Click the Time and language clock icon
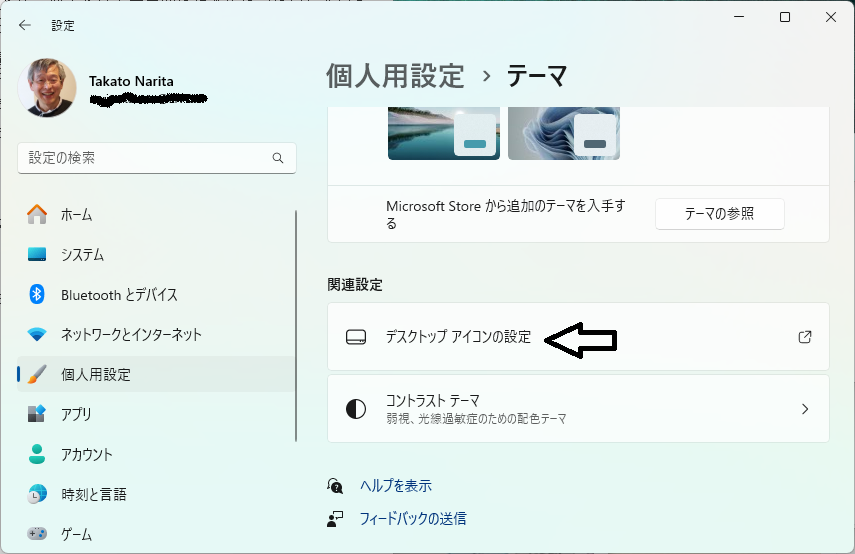 click(37, 494)
